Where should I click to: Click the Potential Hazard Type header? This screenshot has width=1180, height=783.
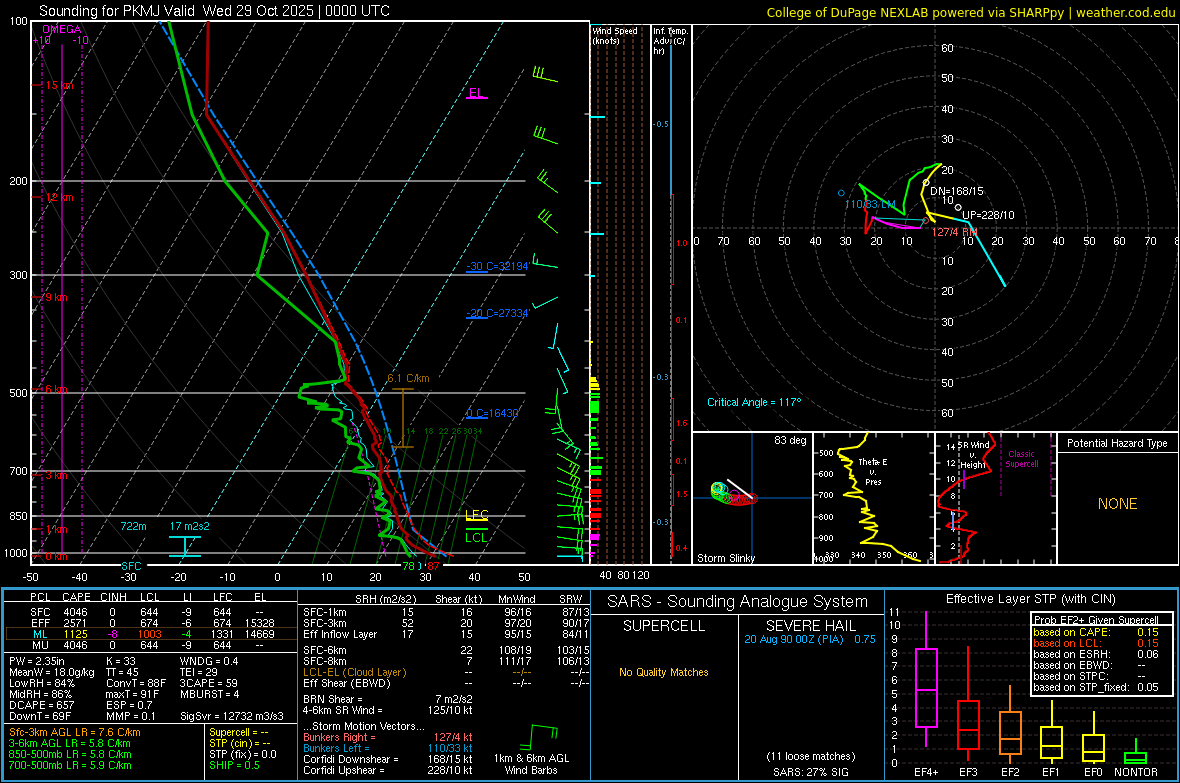point(1117,443)
